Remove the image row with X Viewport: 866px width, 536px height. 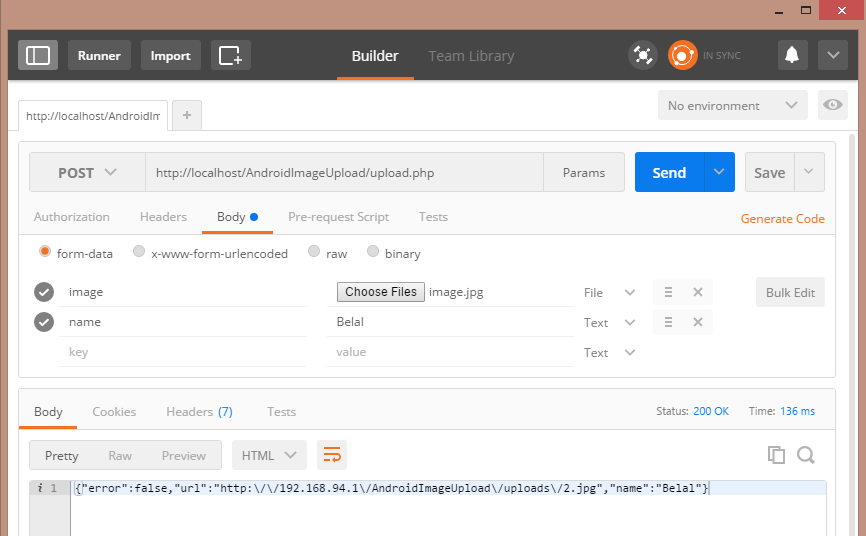coord(698,292)
